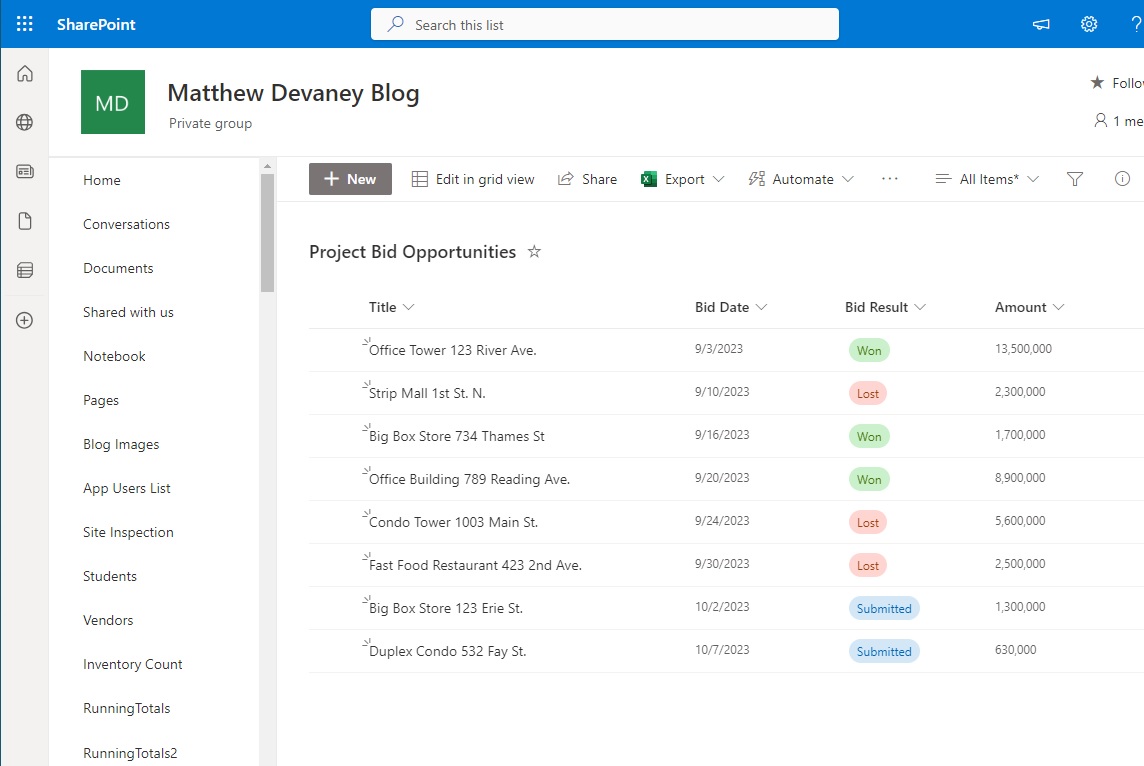Star the Project Bid Opportunities list
This screenshot has width=1144, height=766.
(534, 252)
